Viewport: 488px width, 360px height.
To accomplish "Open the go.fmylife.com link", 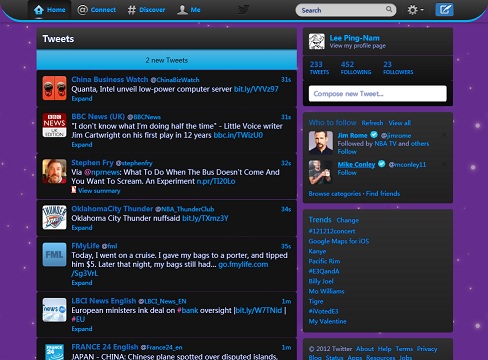I will 243,264.
